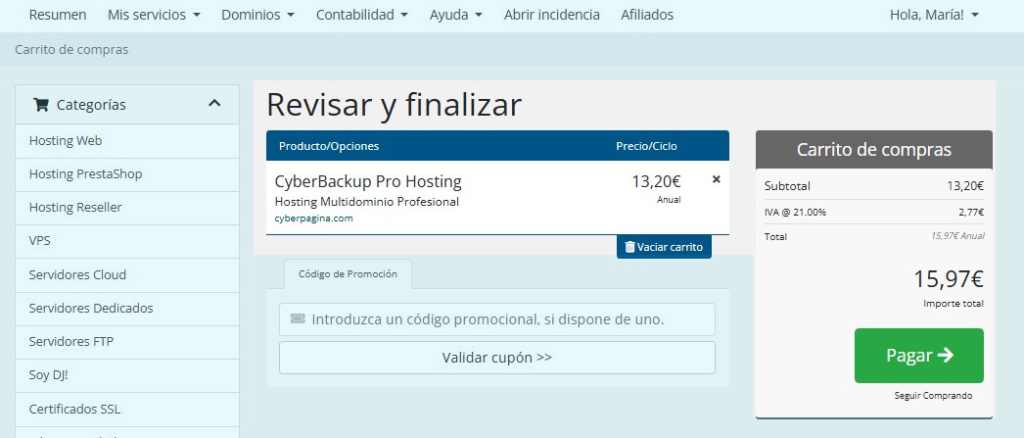Screen dimensions: 1024x438
Task: Collapse the Categorías panel chevron
Action: [x=214, y=103]
